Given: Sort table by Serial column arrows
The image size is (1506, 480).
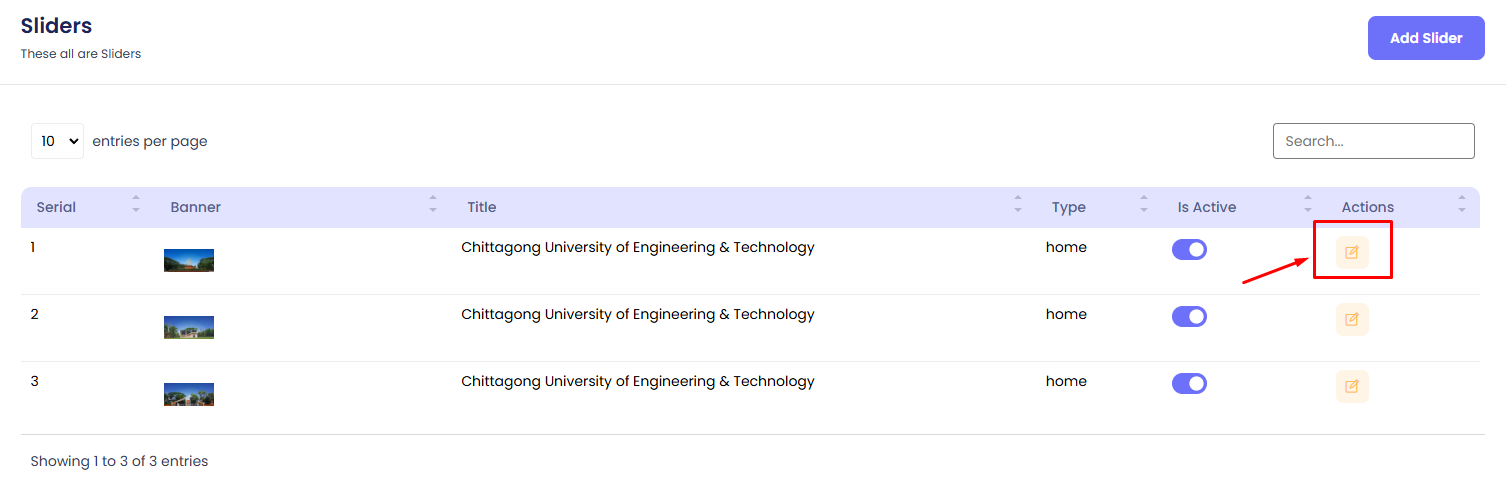Looking at the screenshot, I should [x=136, y=204].
